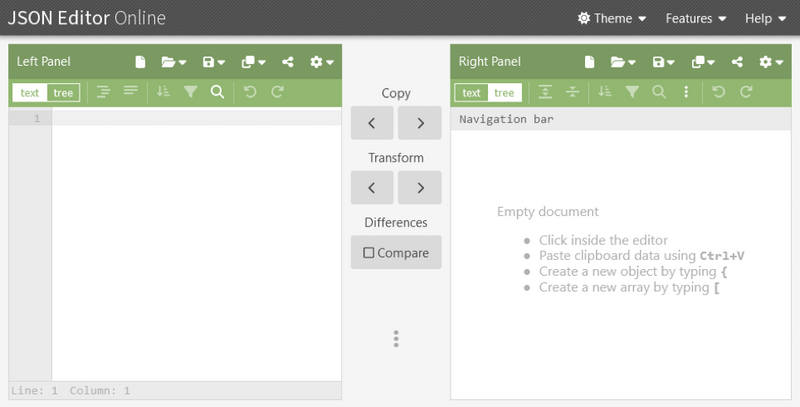The height and width of the screenshot is (407, 800).
Task: Open save menu in Left Panel
Action: pos(213,62)
